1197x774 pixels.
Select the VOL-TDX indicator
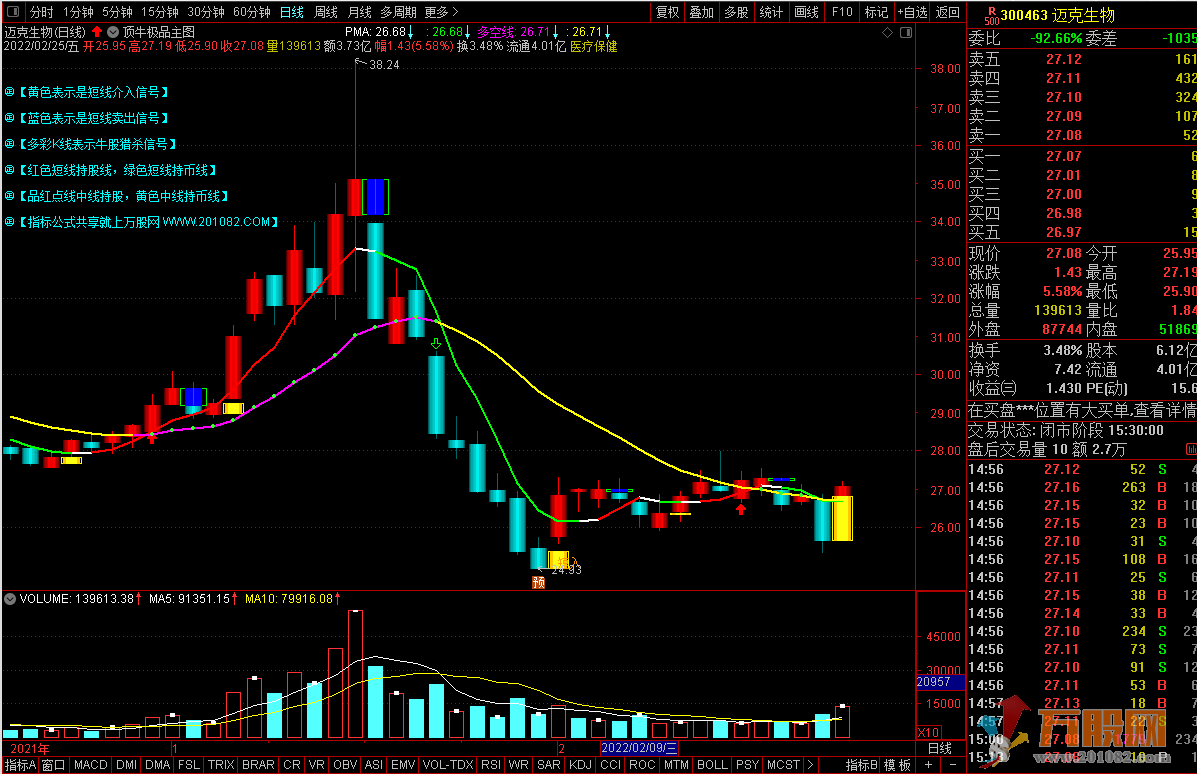448,765
